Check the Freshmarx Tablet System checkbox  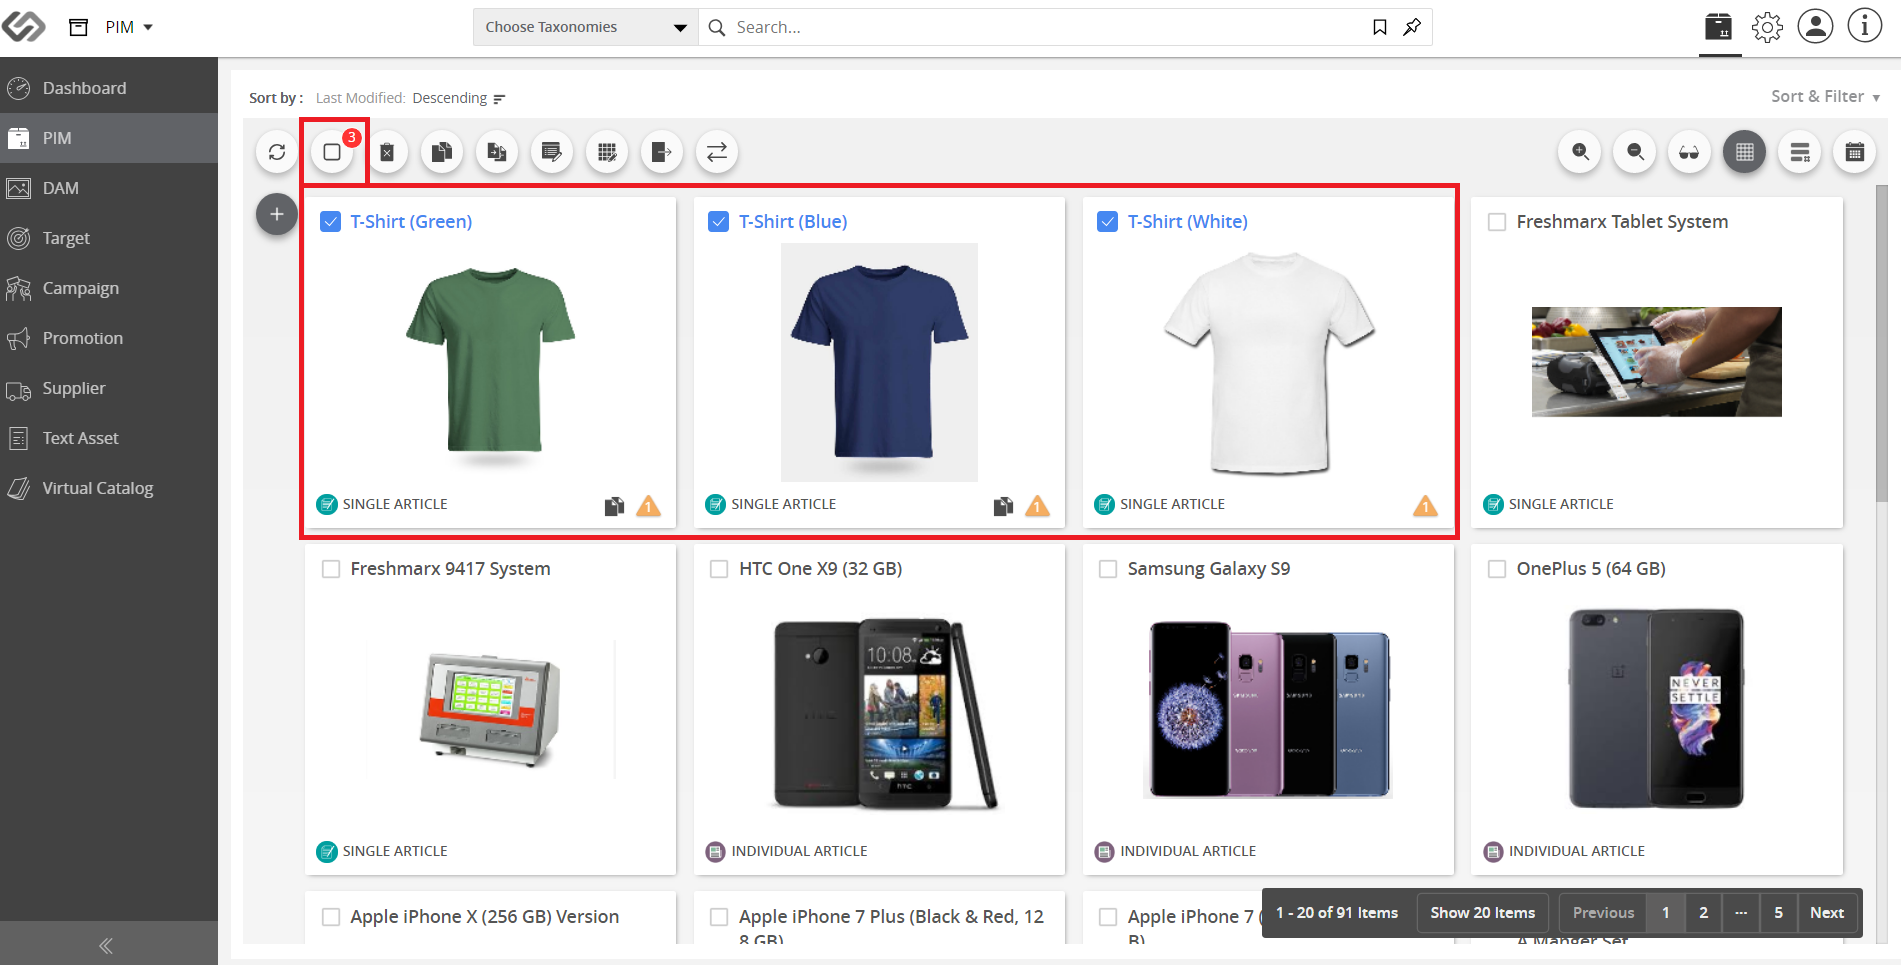coord(1497,222)
